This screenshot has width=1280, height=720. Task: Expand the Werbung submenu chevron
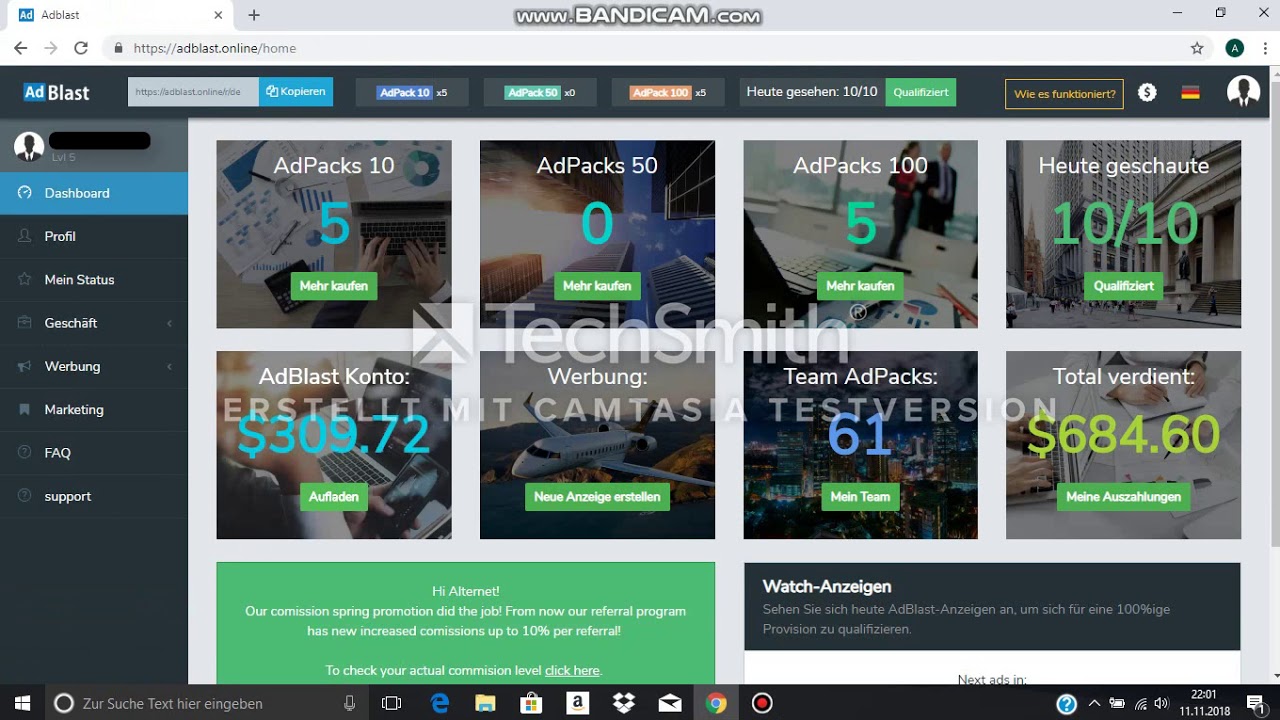[169, 366]
